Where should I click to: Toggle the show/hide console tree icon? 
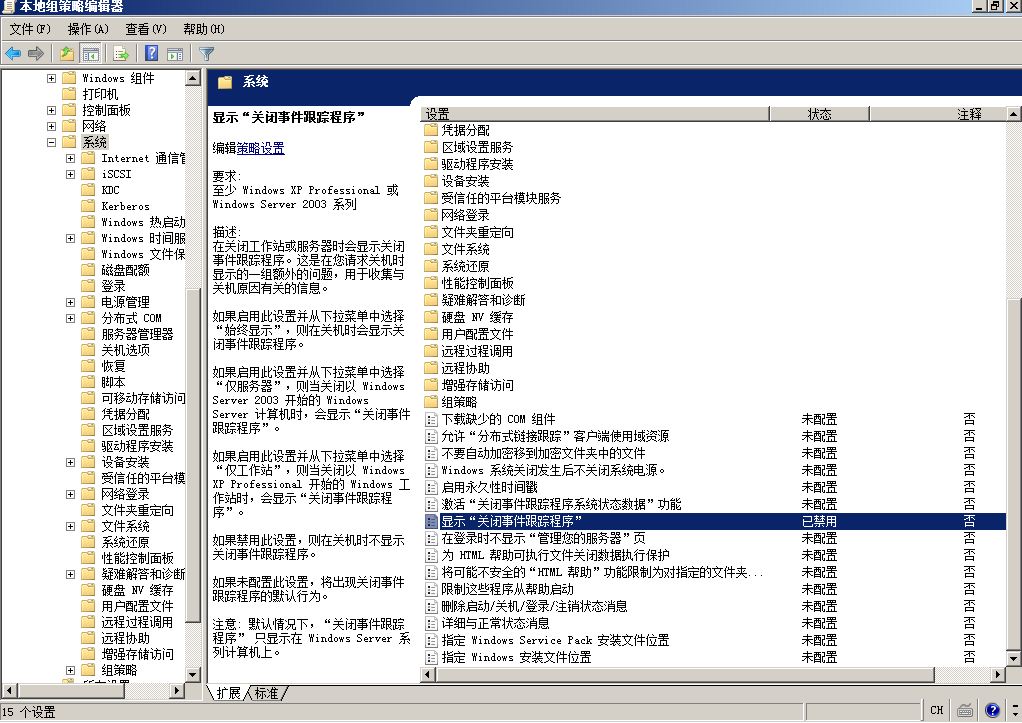click(90, 54)
